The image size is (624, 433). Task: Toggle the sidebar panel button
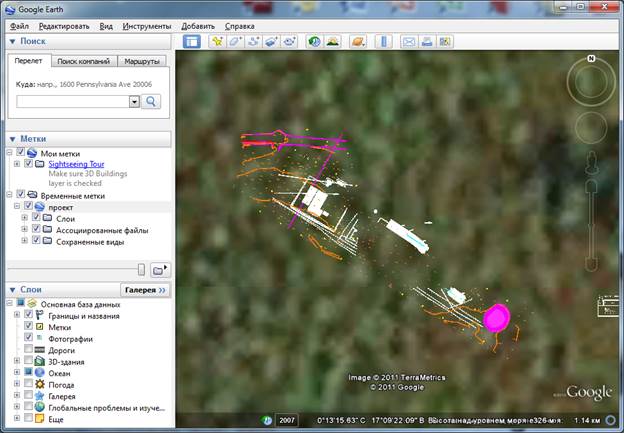(x=191, y=41)
